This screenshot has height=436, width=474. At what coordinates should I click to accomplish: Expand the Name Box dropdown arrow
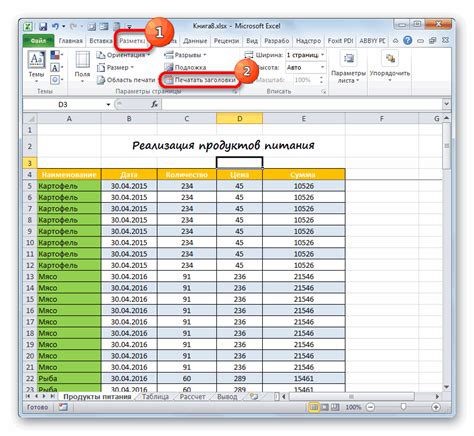pyautogui.click(x=108, y=105)
